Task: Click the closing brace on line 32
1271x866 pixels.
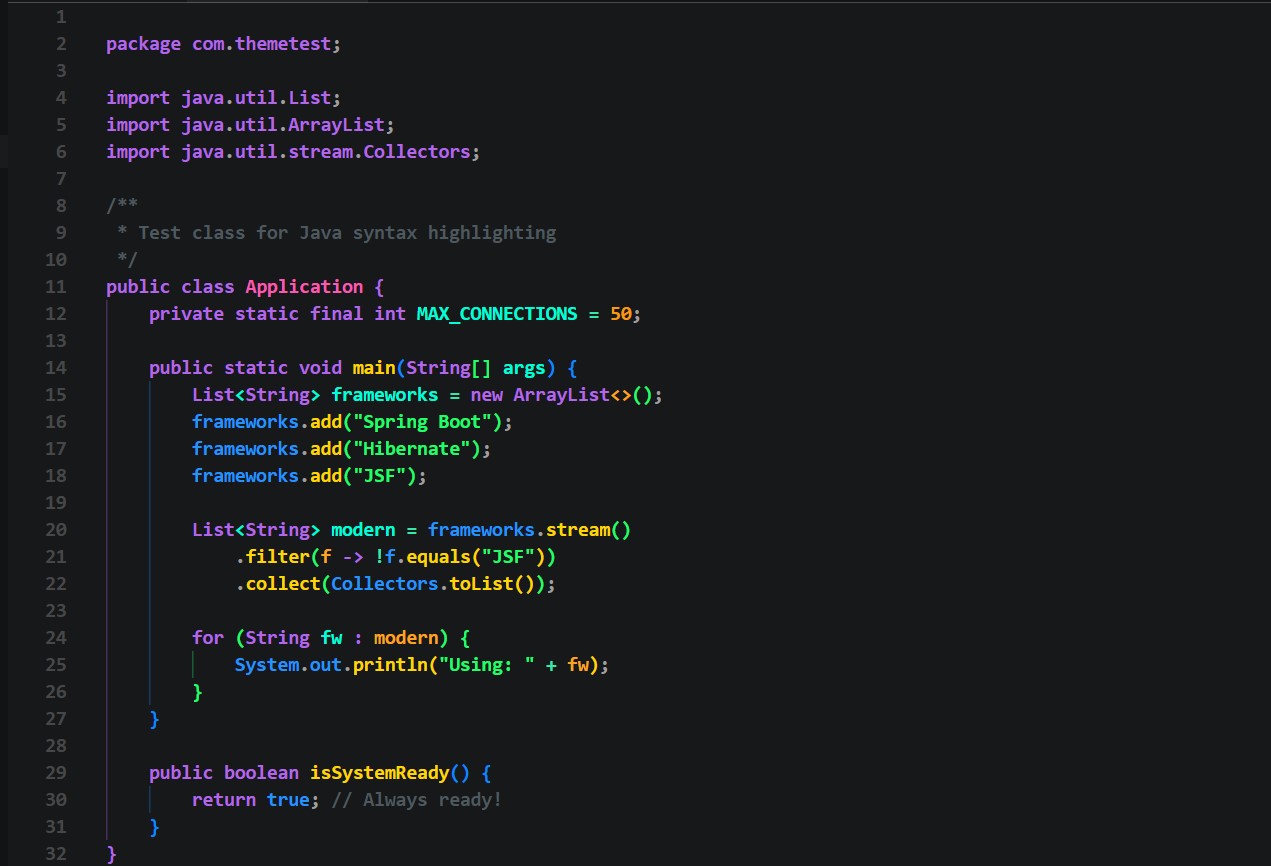Action: [112, 854]
